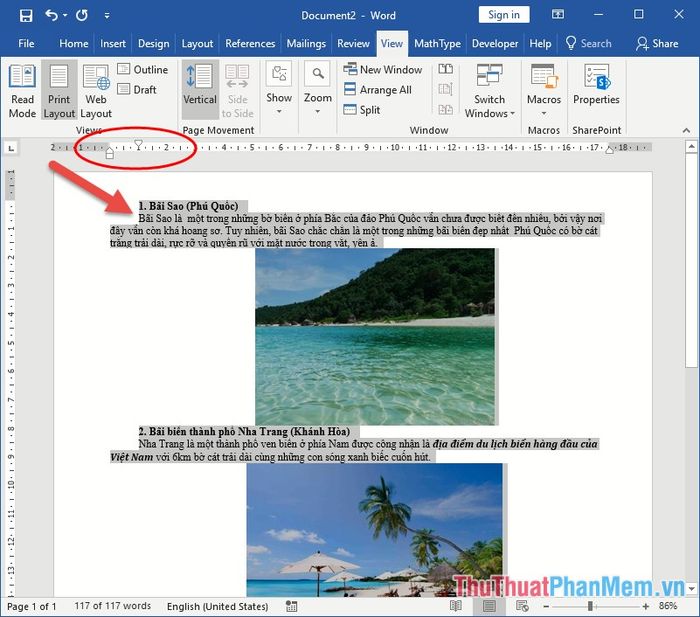700x617 pixels.
Task: Click Split window
Action: click(x=362, y=110)
